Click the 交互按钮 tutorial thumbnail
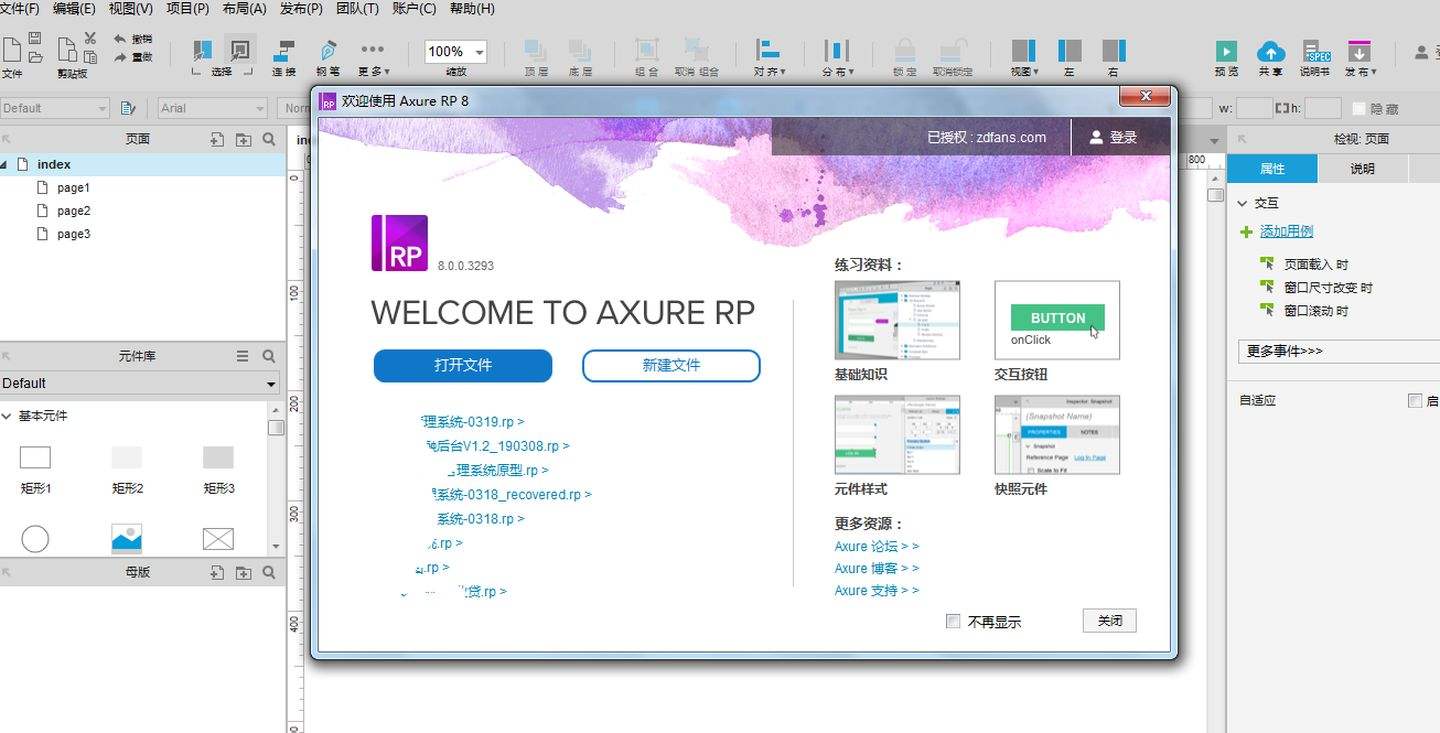 click(1057, 320)
